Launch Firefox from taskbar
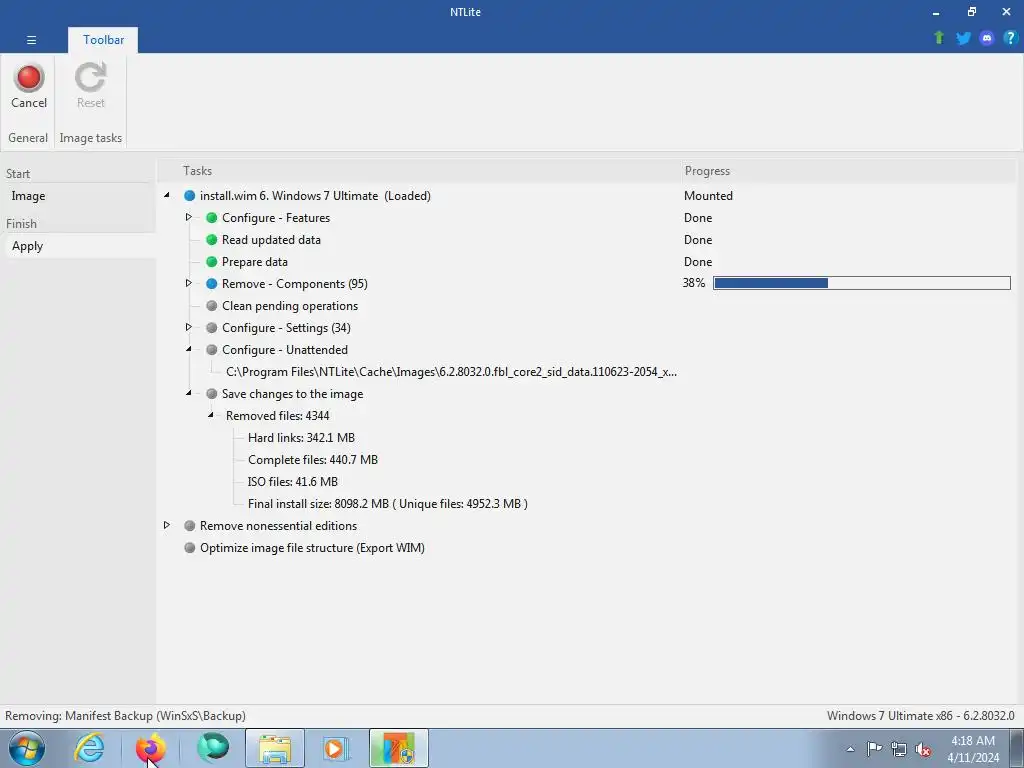The height and width of the screenshot is (768, 1024). click(151, 748)
